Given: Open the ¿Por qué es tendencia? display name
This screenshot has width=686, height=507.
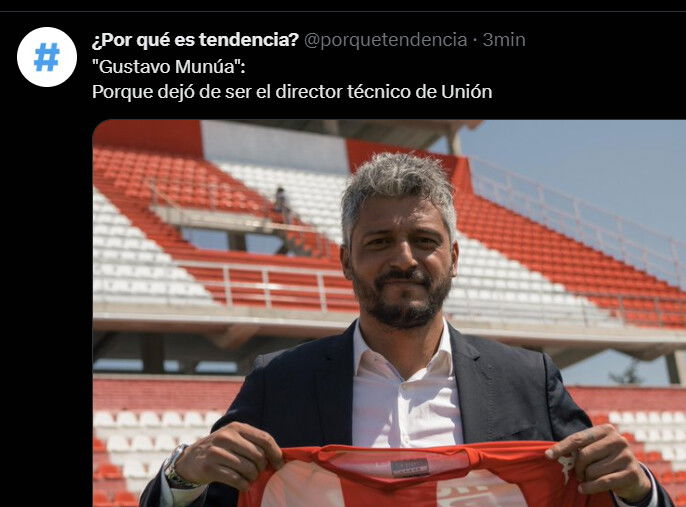Looking at the screenshot, I should pos(195,40).
